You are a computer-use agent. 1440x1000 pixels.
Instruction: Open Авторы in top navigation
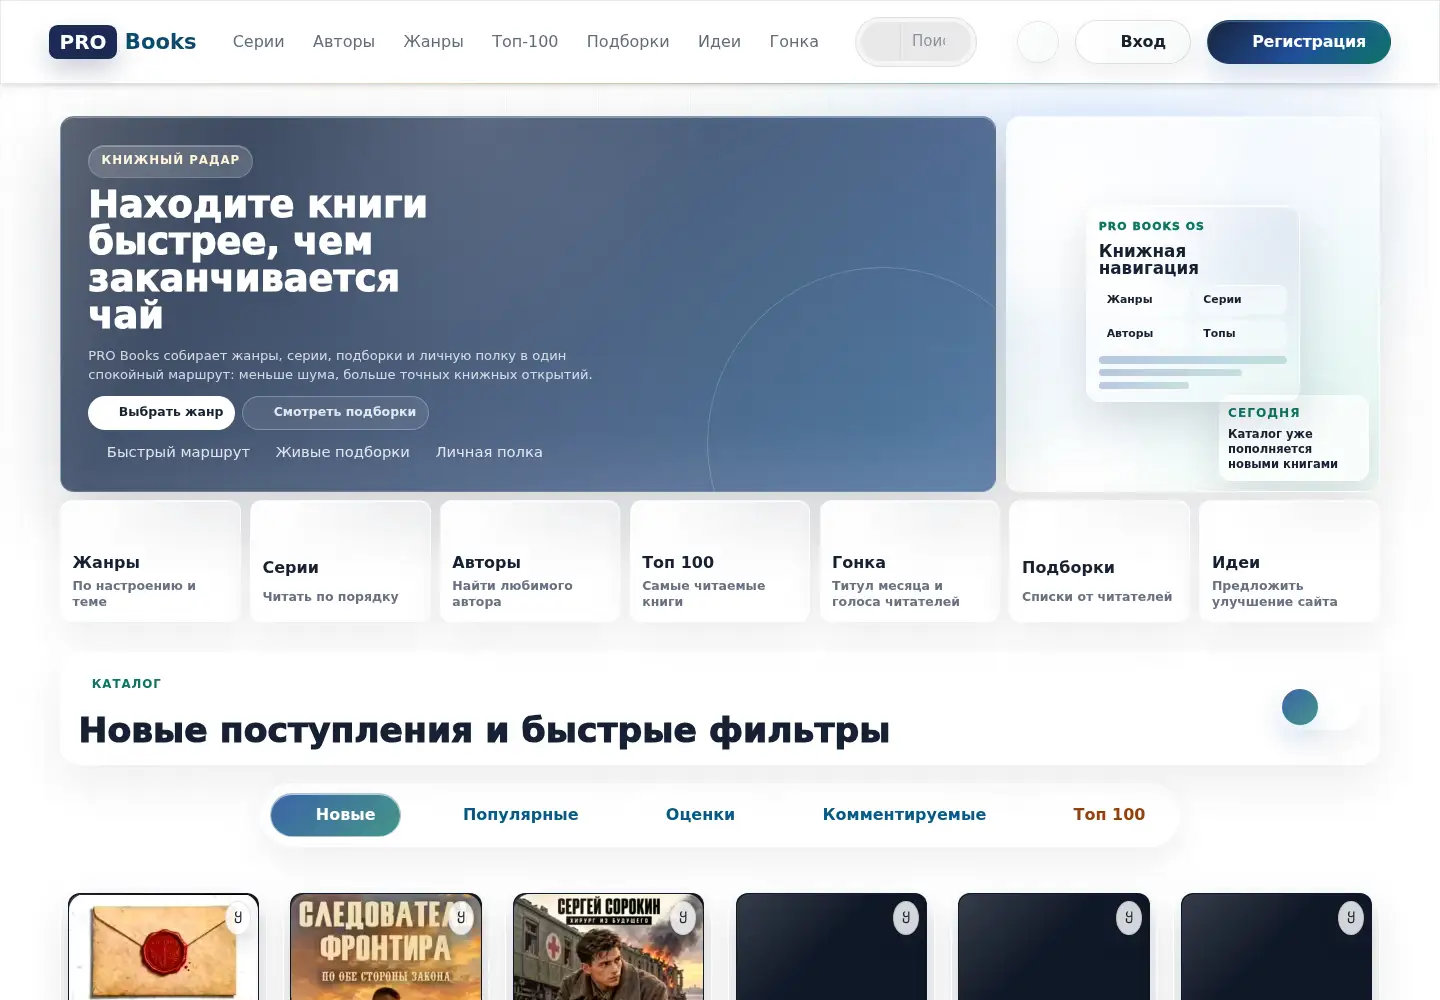(344, 42)
